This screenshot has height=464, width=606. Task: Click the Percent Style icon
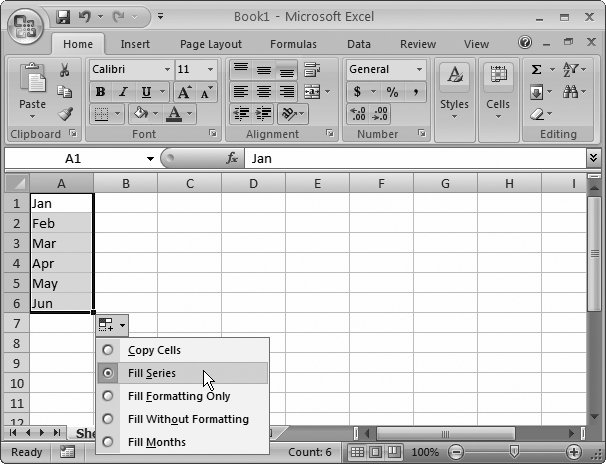[x=391, y=92]
